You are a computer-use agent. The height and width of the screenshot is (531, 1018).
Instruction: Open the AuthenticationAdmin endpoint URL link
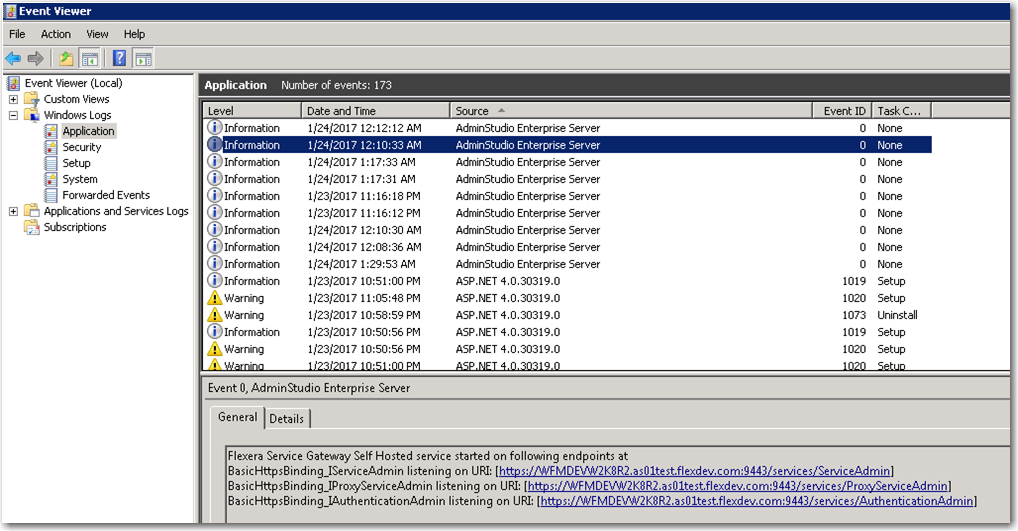[x=757, y=500]
